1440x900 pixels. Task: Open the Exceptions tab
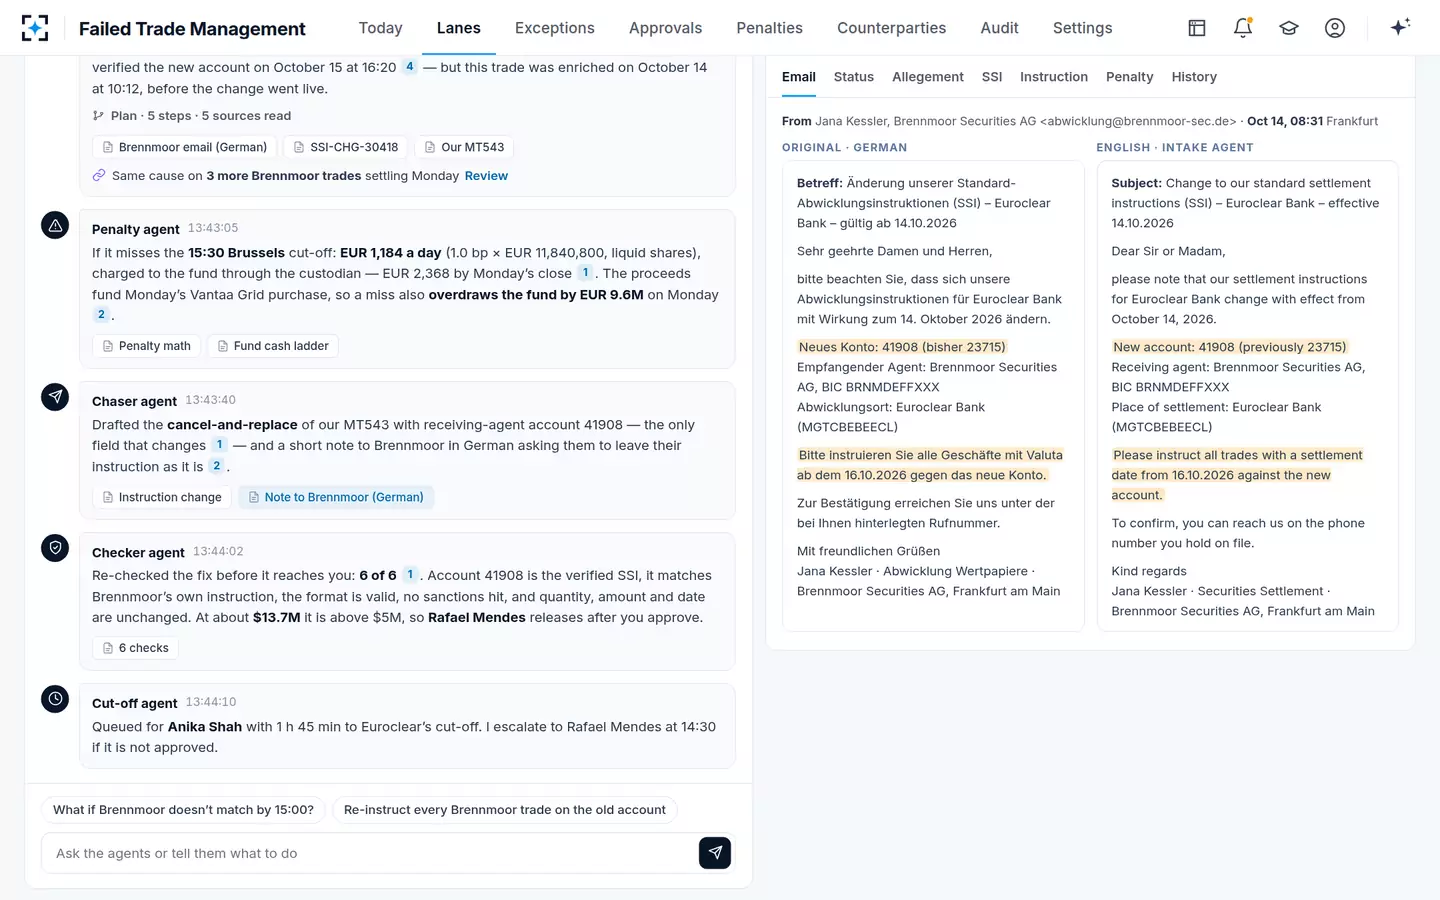click(x=555, y=28)
